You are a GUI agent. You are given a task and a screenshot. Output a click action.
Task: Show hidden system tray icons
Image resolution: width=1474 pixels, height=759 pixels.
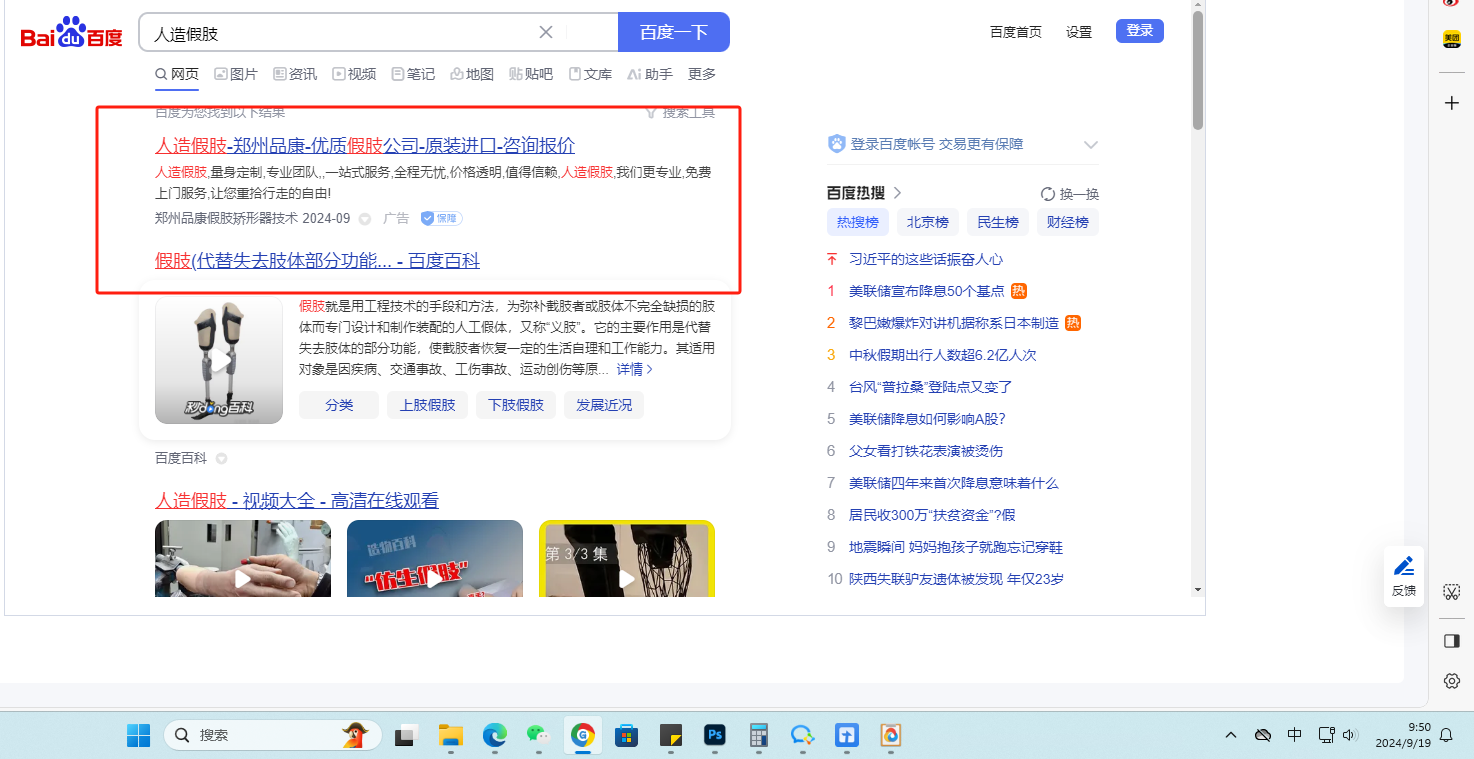1231,735
